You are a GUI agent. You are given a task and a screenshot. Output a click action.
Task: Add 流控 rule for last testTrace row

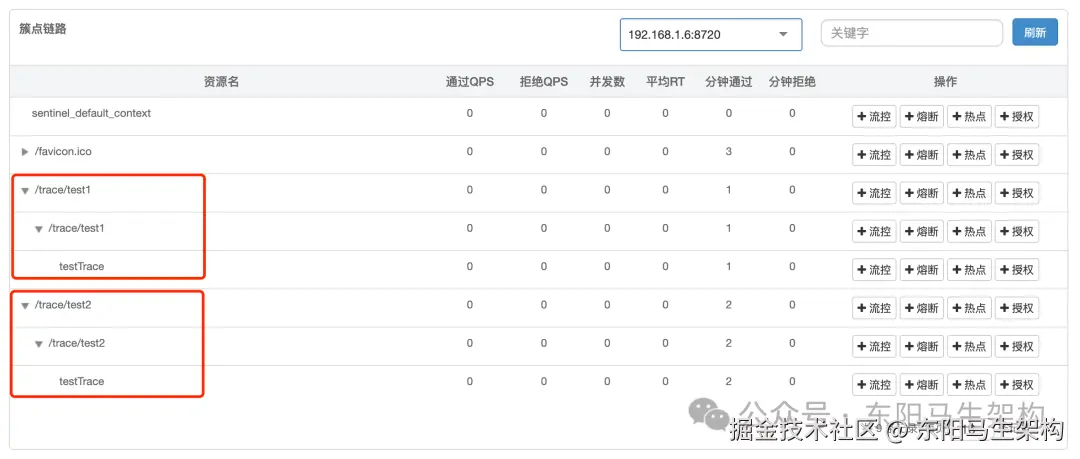coord(873,385)
